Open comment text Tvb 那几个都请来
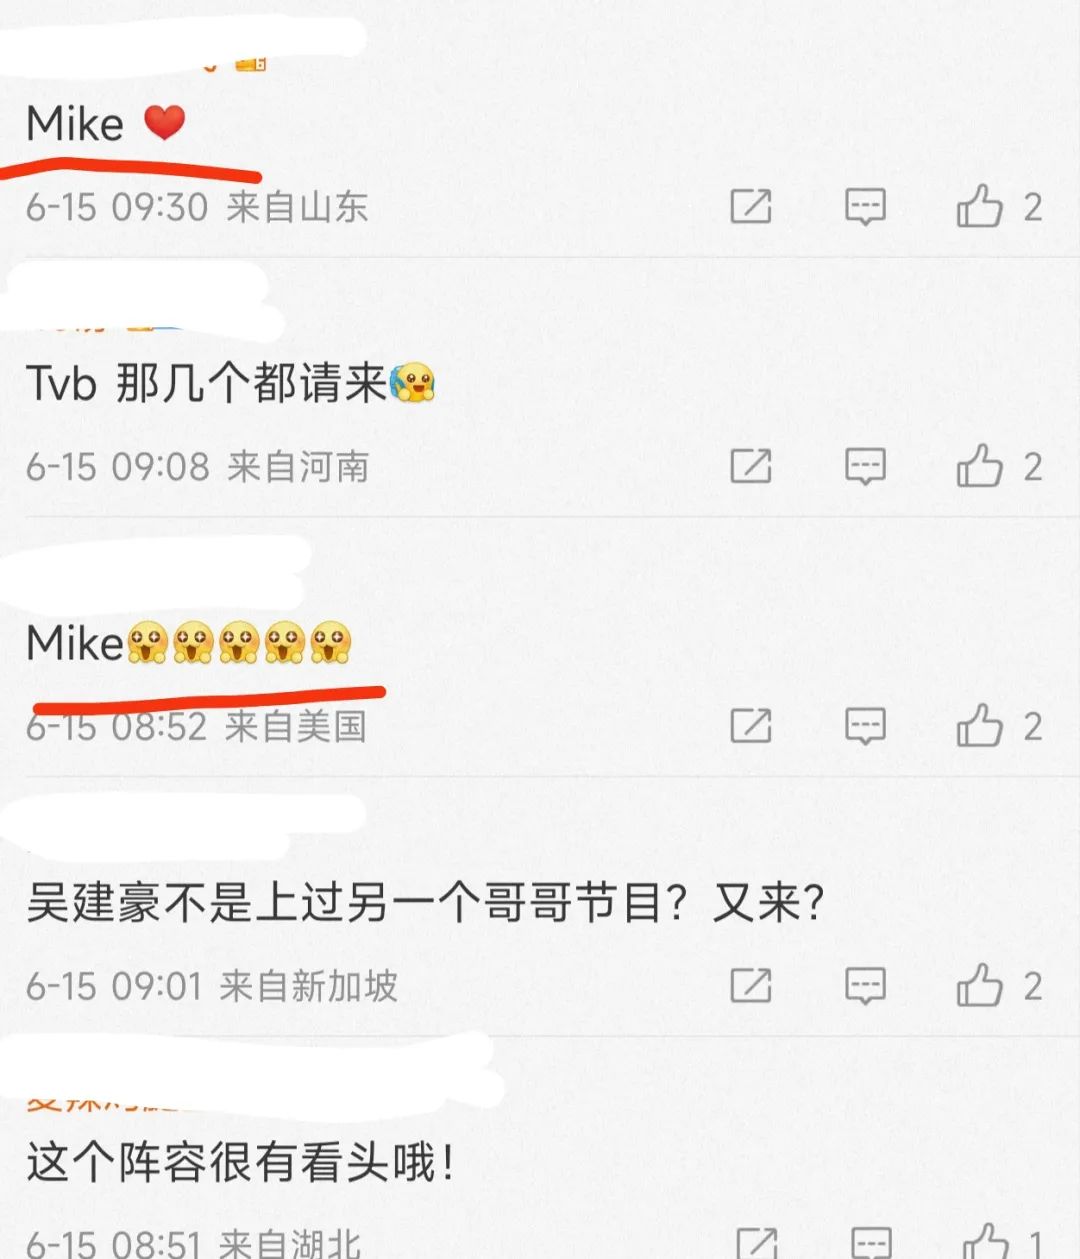 point(231,383)
